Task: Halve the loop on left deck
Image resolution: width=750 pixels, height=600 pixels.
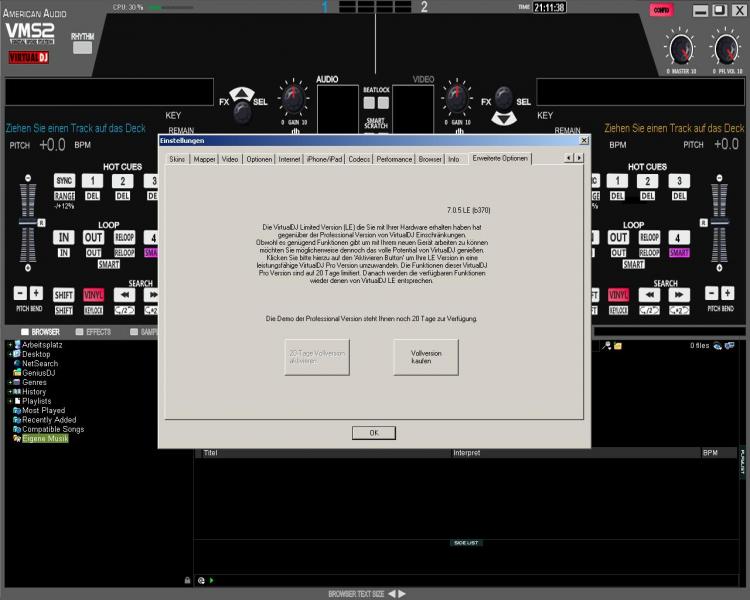Action: [x=124, y=311]
